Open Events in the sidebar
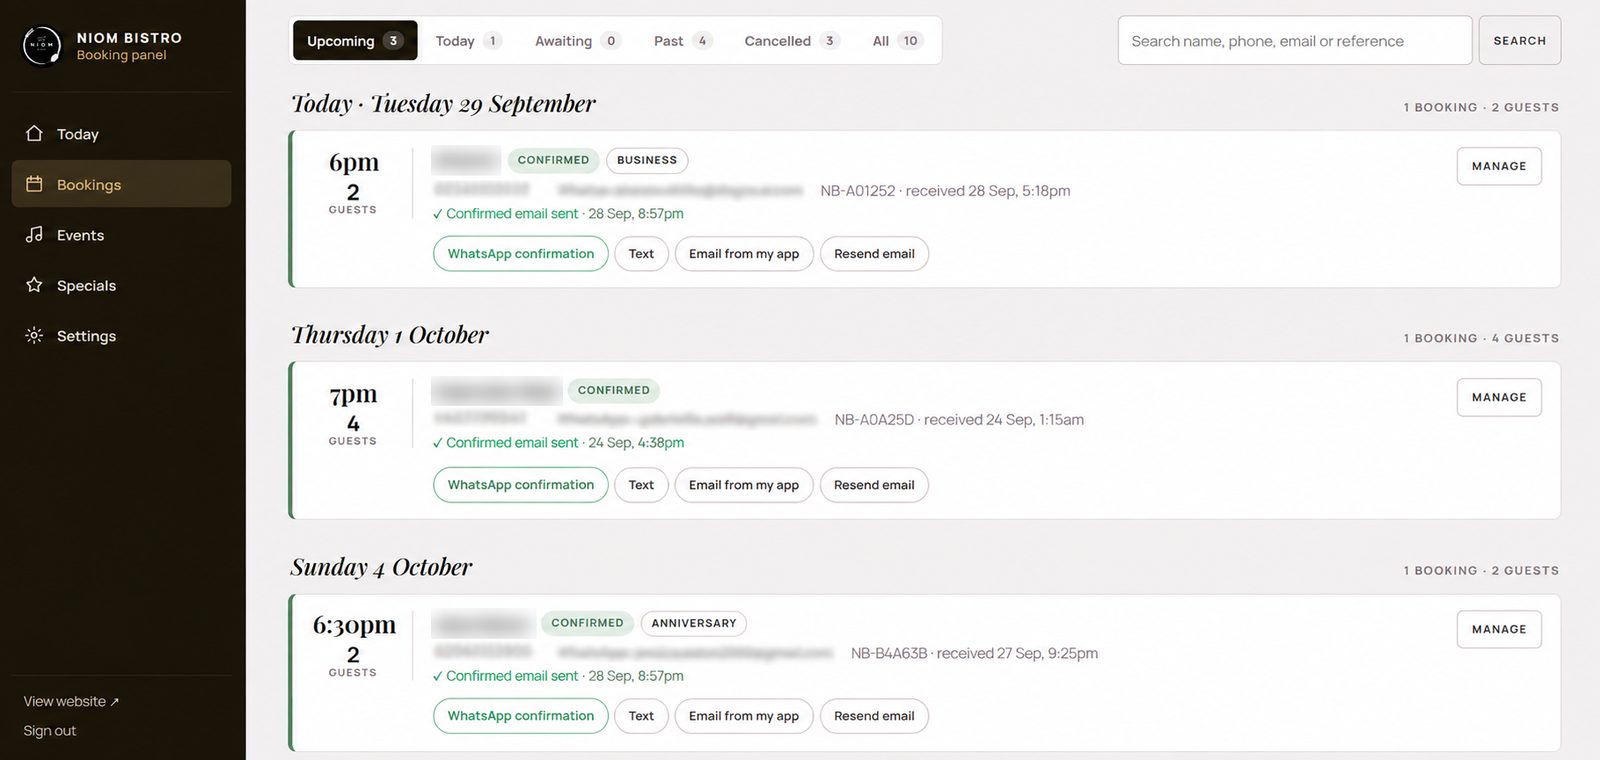Viewport: 1600px width, 760px height. 121,235
